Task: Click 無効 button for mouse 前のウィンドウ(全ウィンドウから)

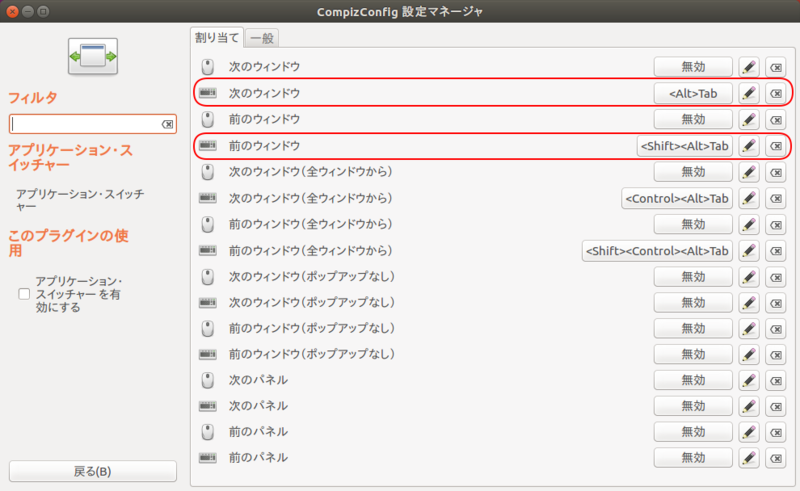Action: (x=693, y=225)
